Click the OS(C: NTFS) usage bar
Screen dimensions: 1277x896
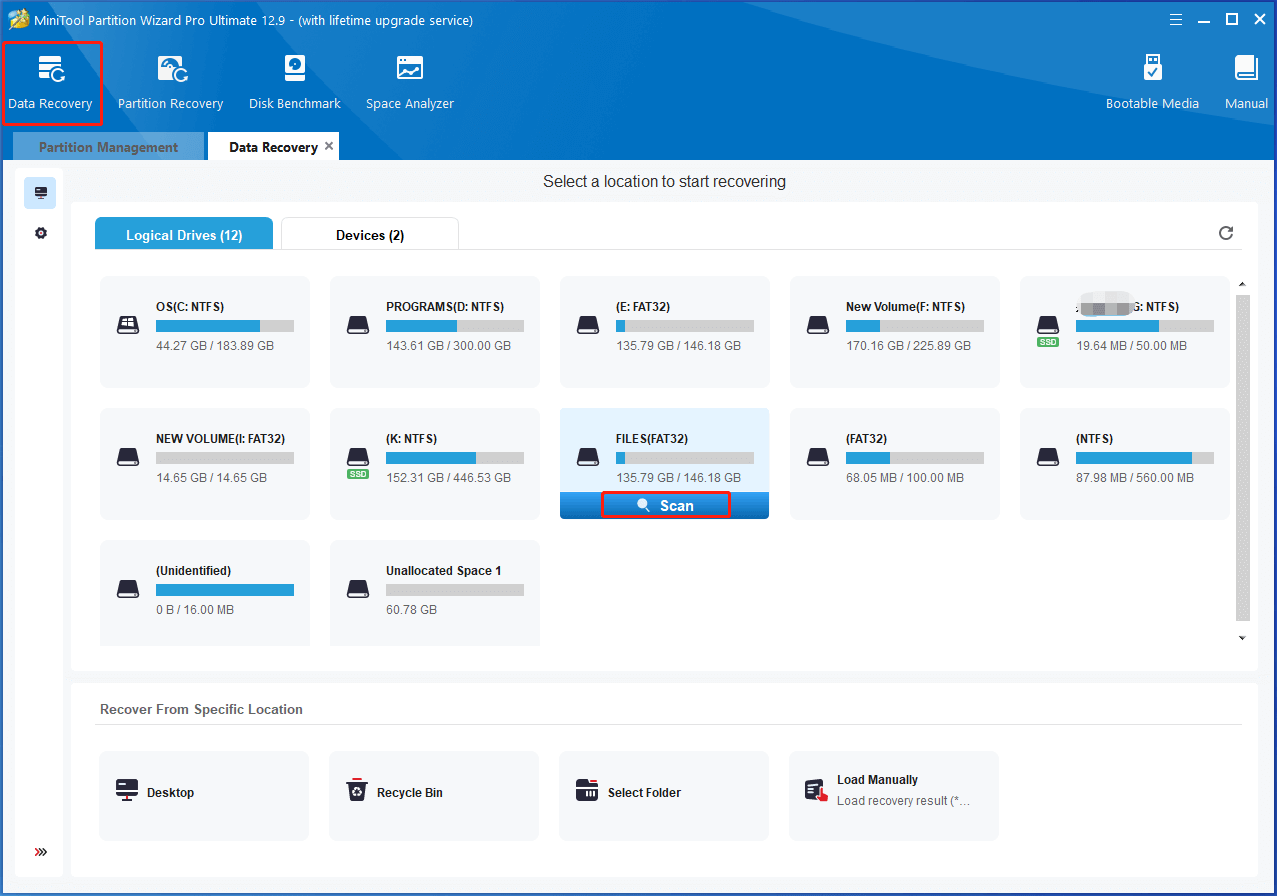click(225, 326)
